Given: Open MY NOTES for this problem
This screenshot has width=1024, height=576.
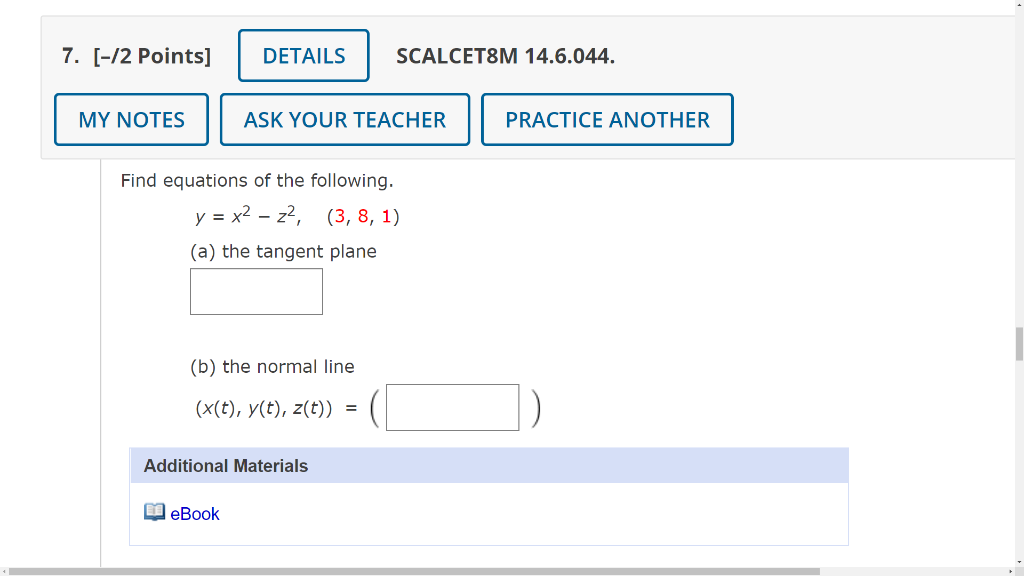Looking at the screenshot, I should coord(130,119).
